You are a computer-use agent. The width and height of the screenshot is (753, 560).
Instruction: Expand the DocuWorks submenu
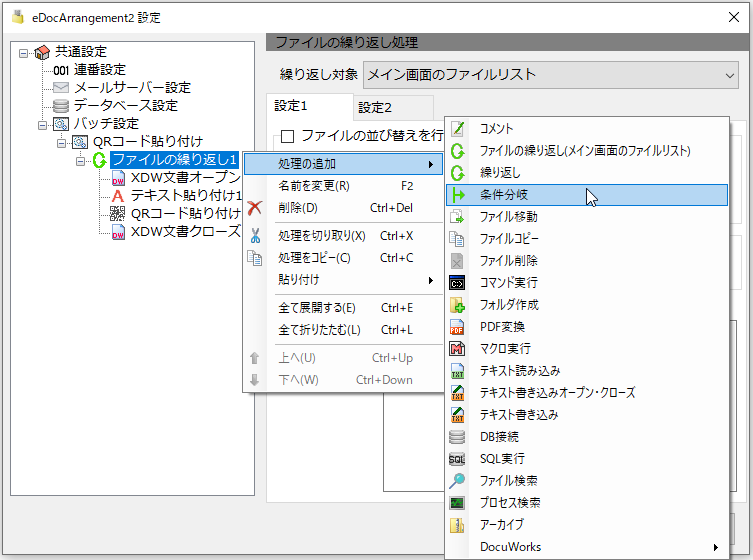coord(587,547)
